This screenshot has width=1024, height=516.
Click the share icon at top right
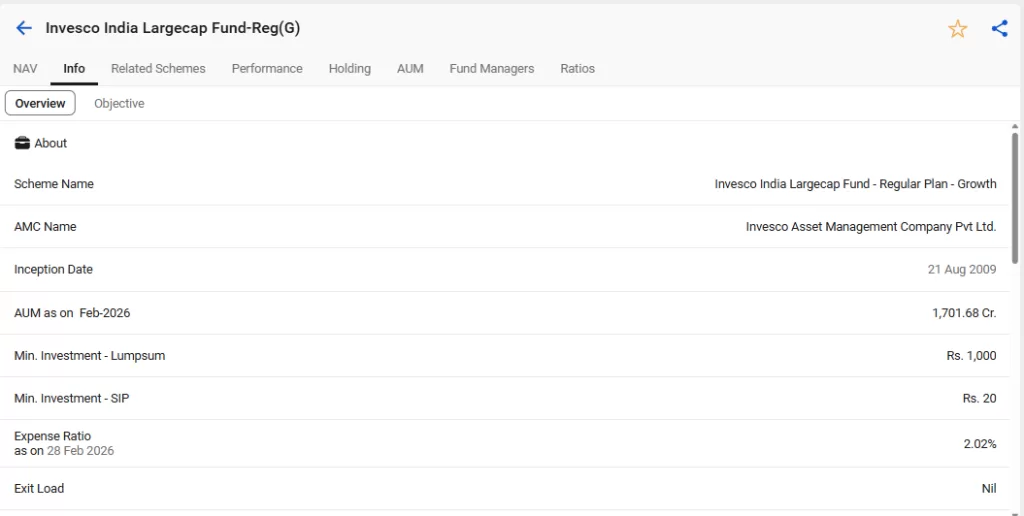pos(999,29)
